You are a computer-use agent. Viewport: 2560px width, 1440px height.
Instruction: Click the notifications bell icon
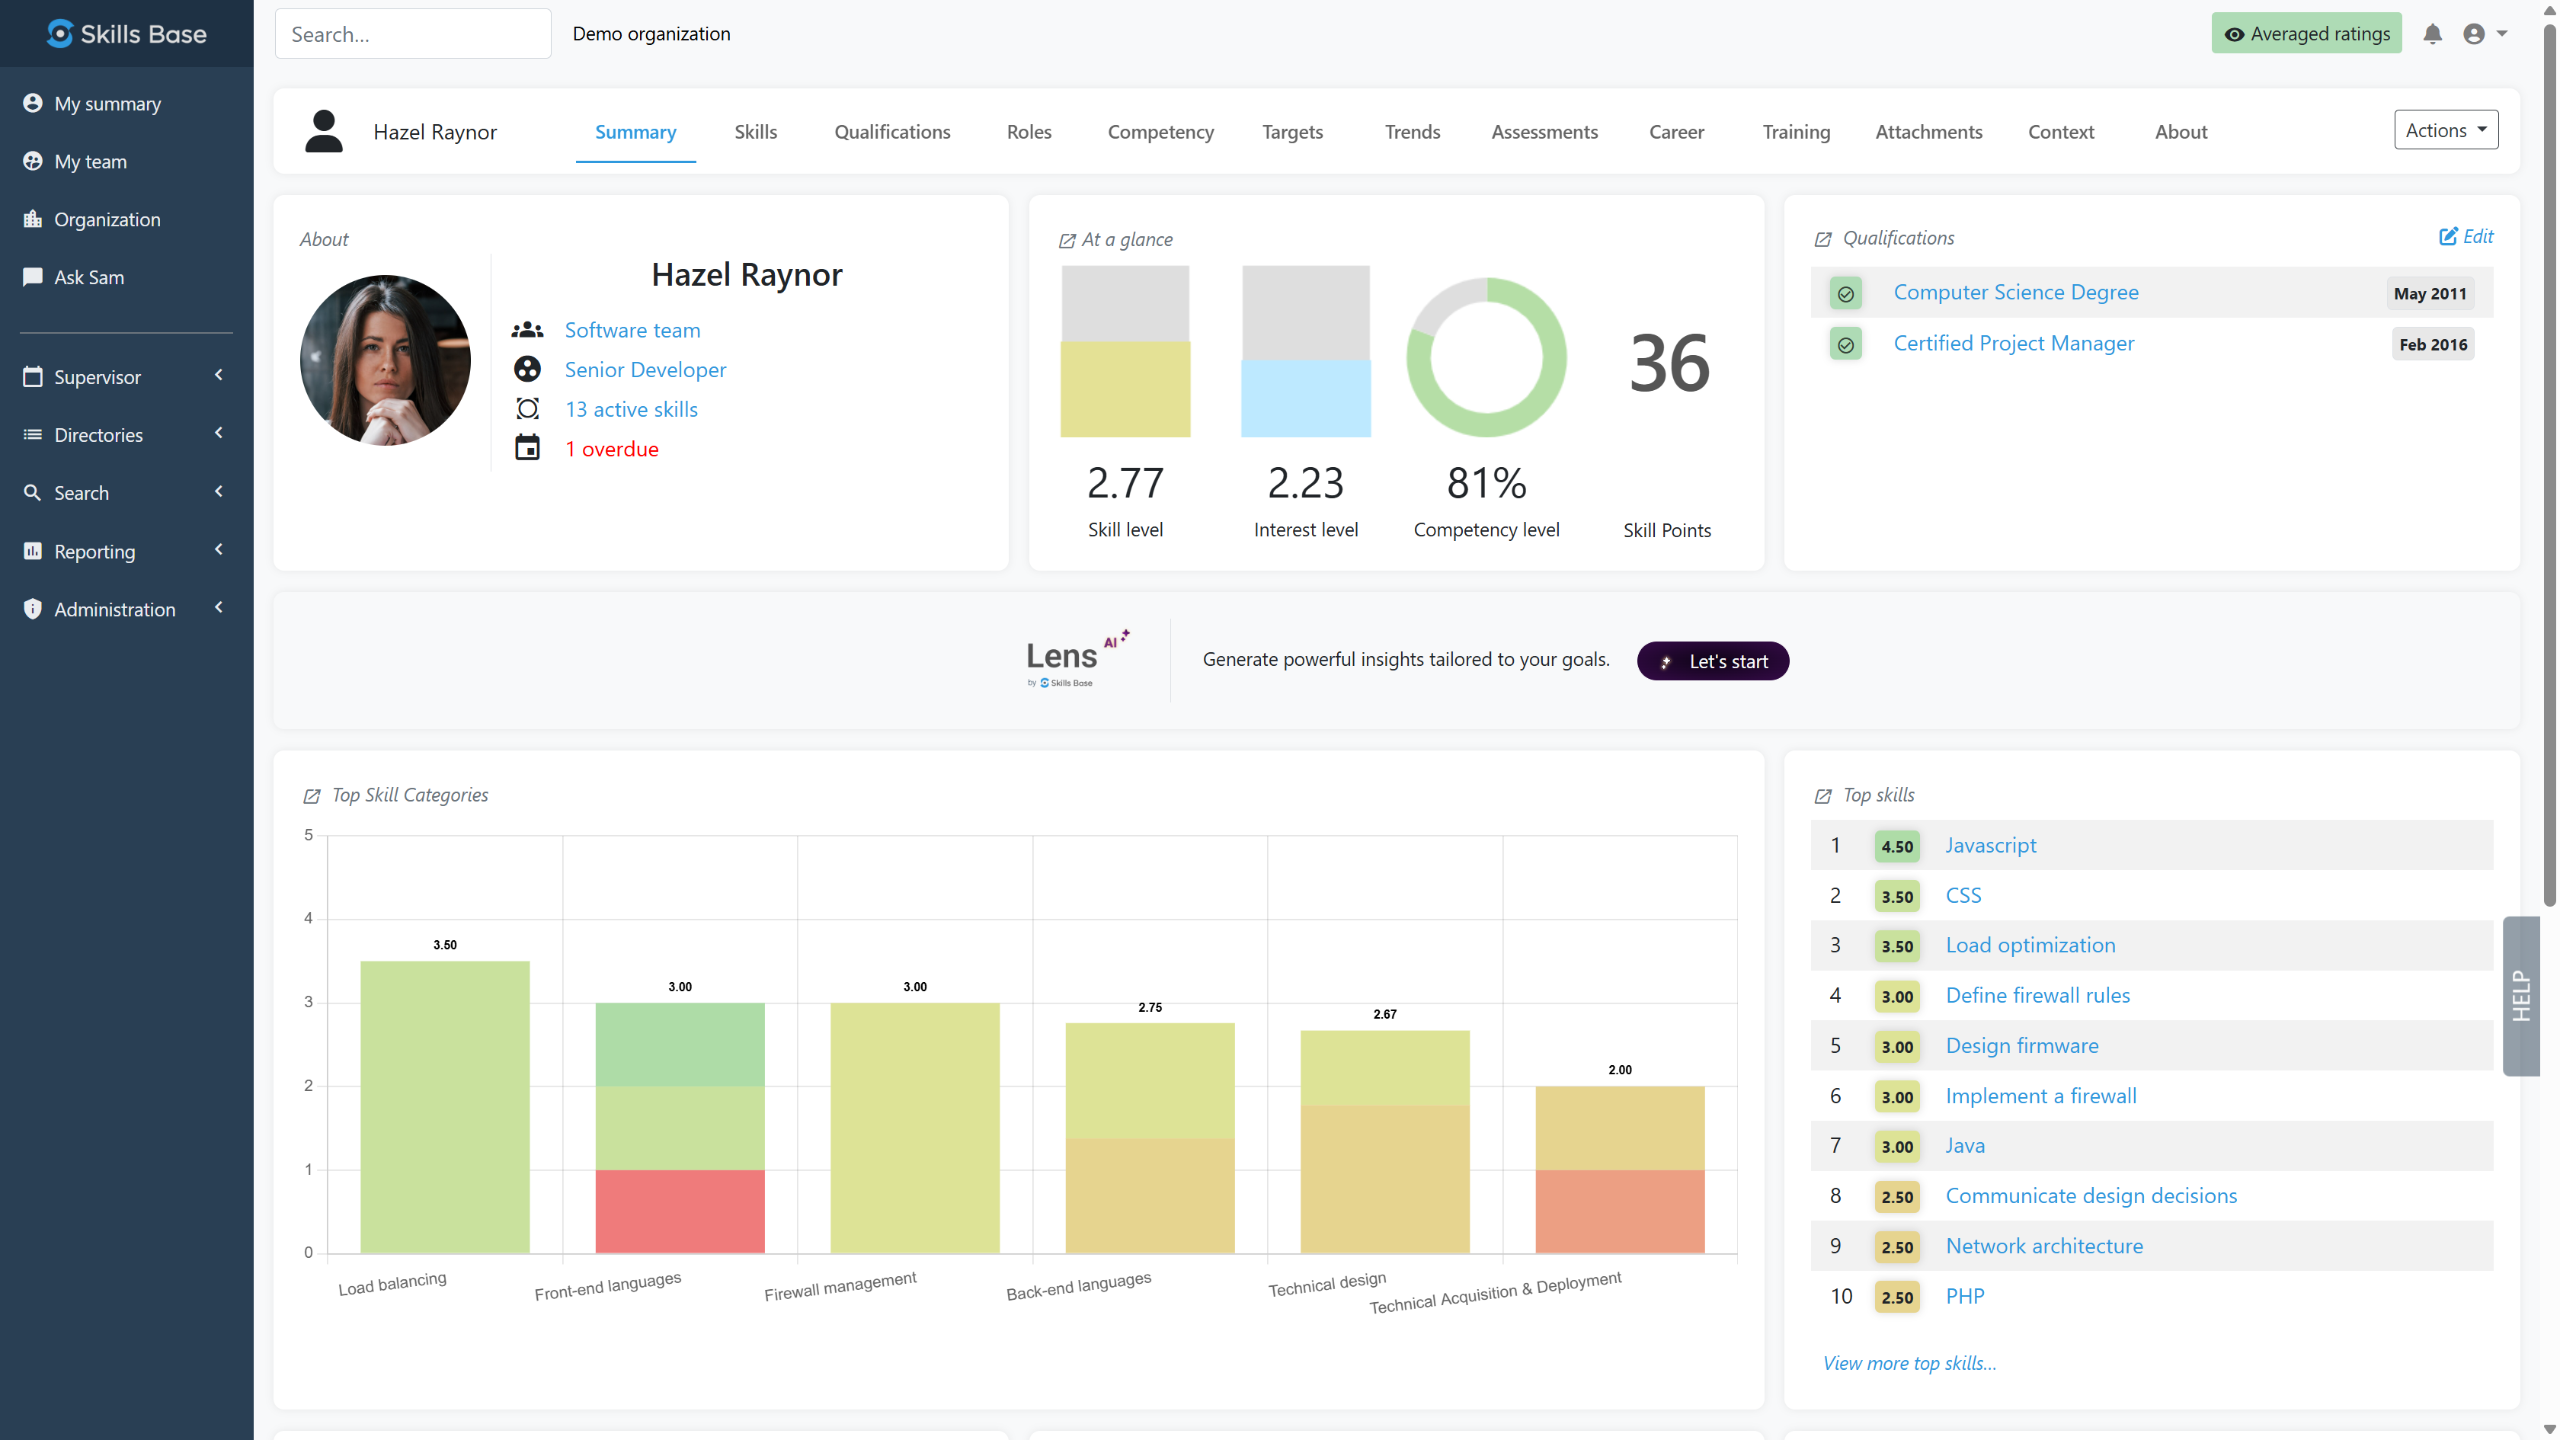[x=2432, y=34]
